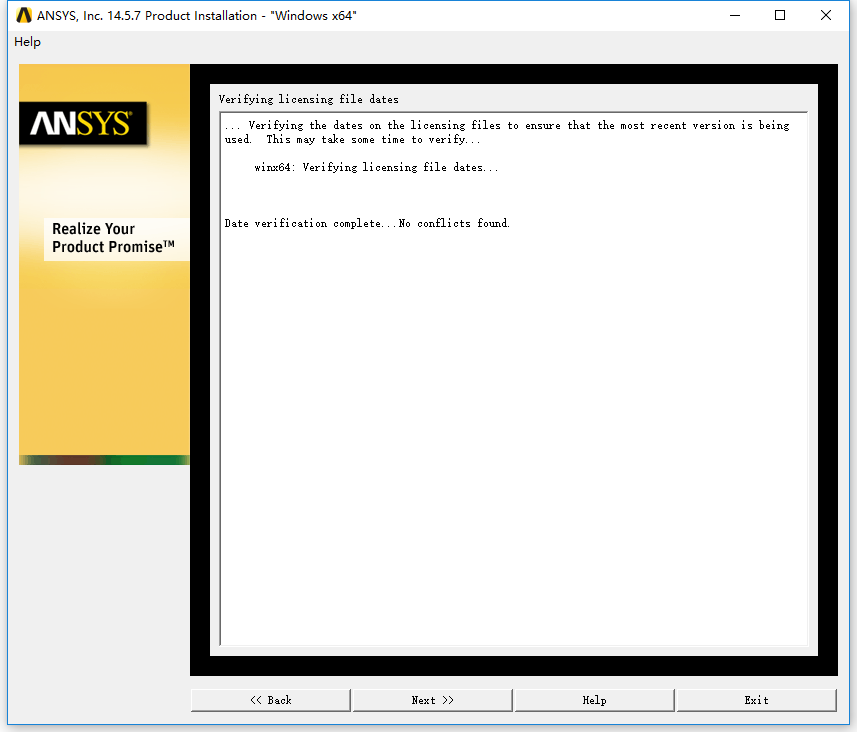Open installer Help button at the bottom
The width and height of the screenshot is (857, 732).
594,700
